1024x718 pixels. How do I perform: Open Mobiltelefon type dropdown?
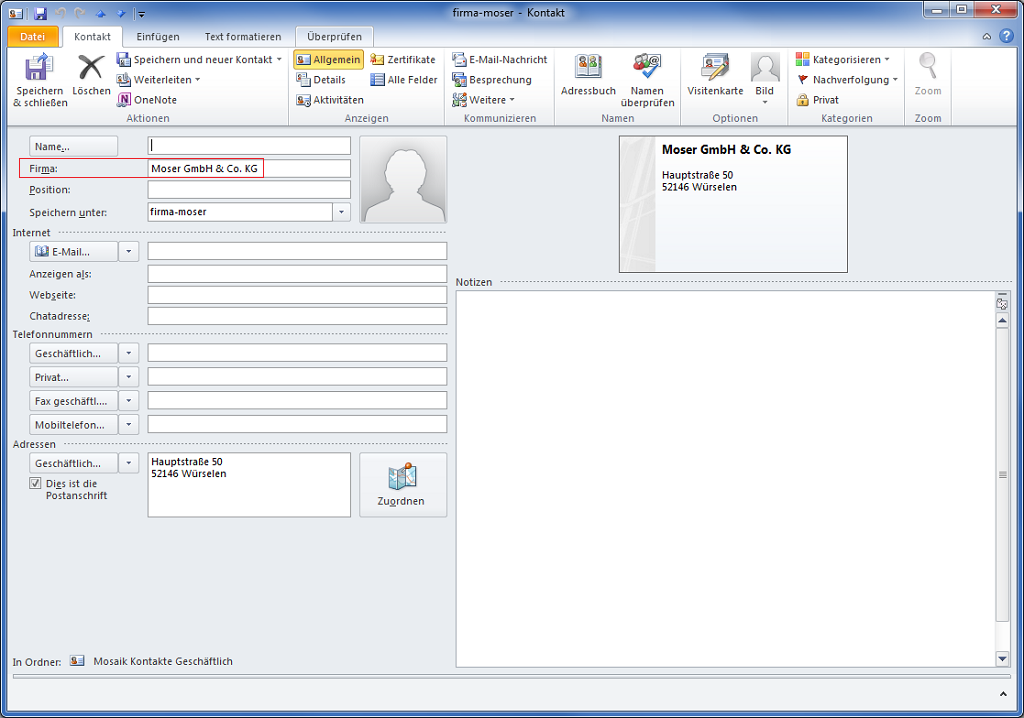pos(129,425)
